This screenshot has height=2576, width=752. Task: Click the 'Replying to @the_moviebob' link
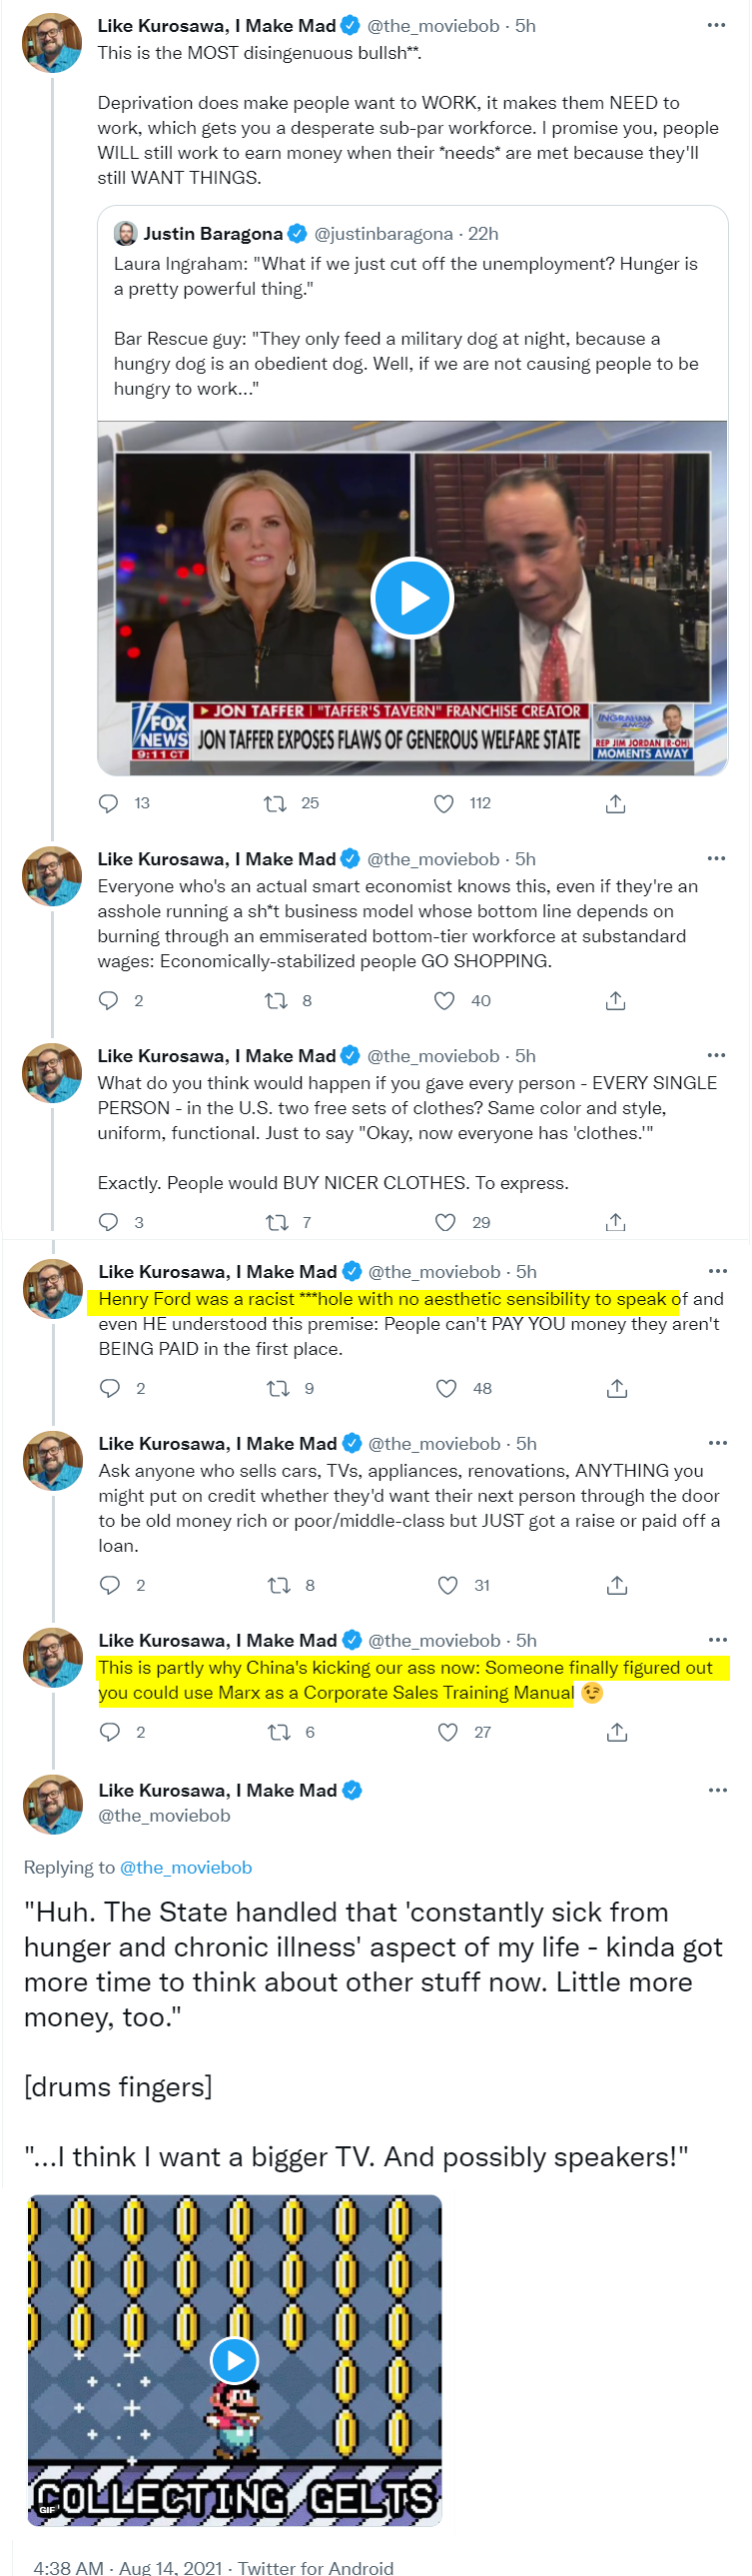click(x=185, y=1867)
